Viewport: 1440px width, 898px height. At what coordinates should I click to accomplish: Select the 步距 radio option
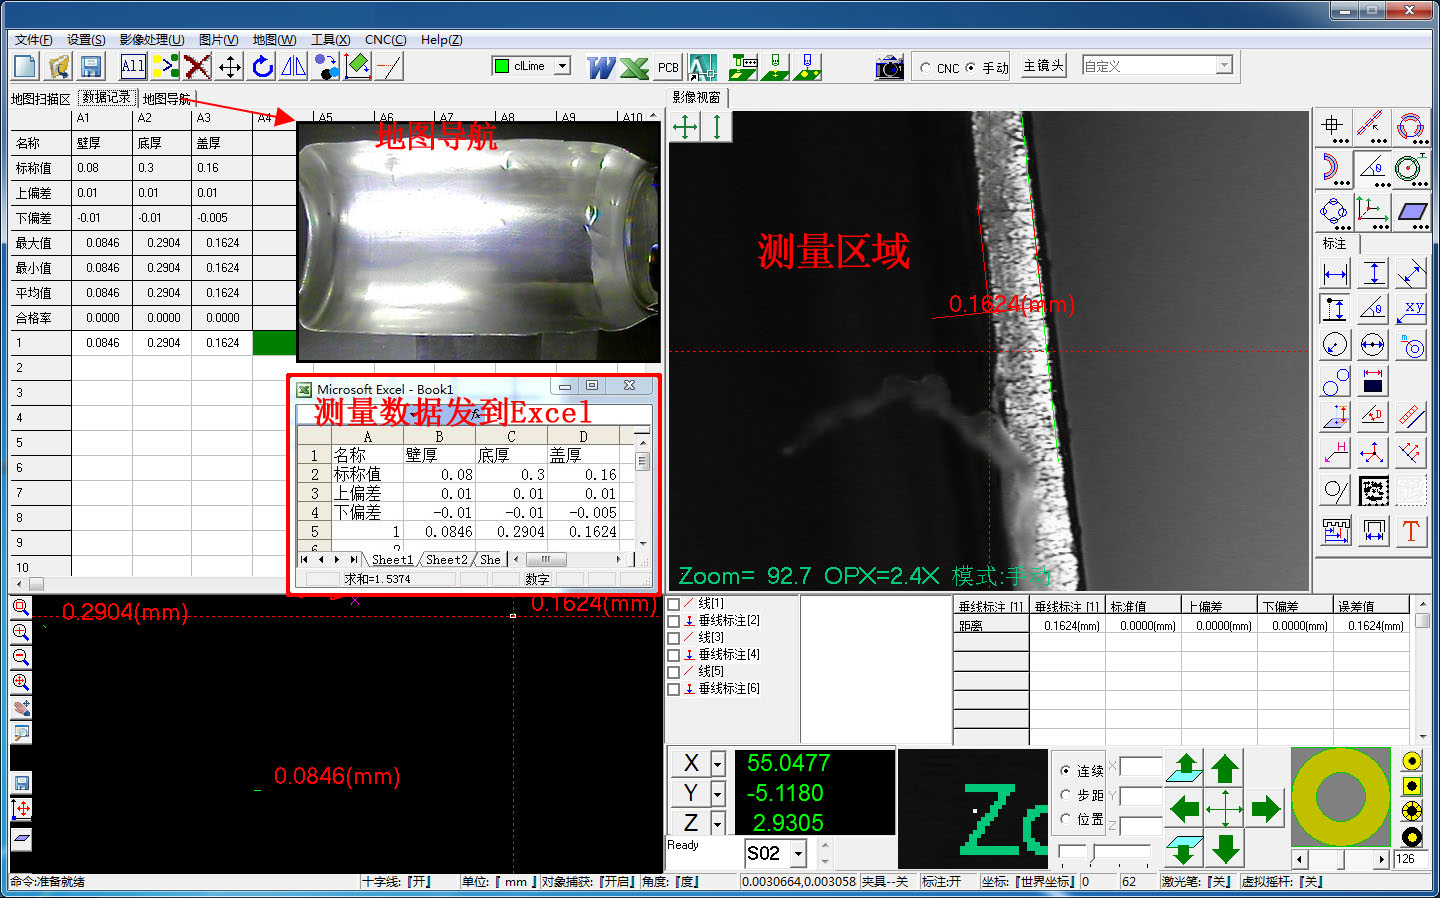(1066, 795)
